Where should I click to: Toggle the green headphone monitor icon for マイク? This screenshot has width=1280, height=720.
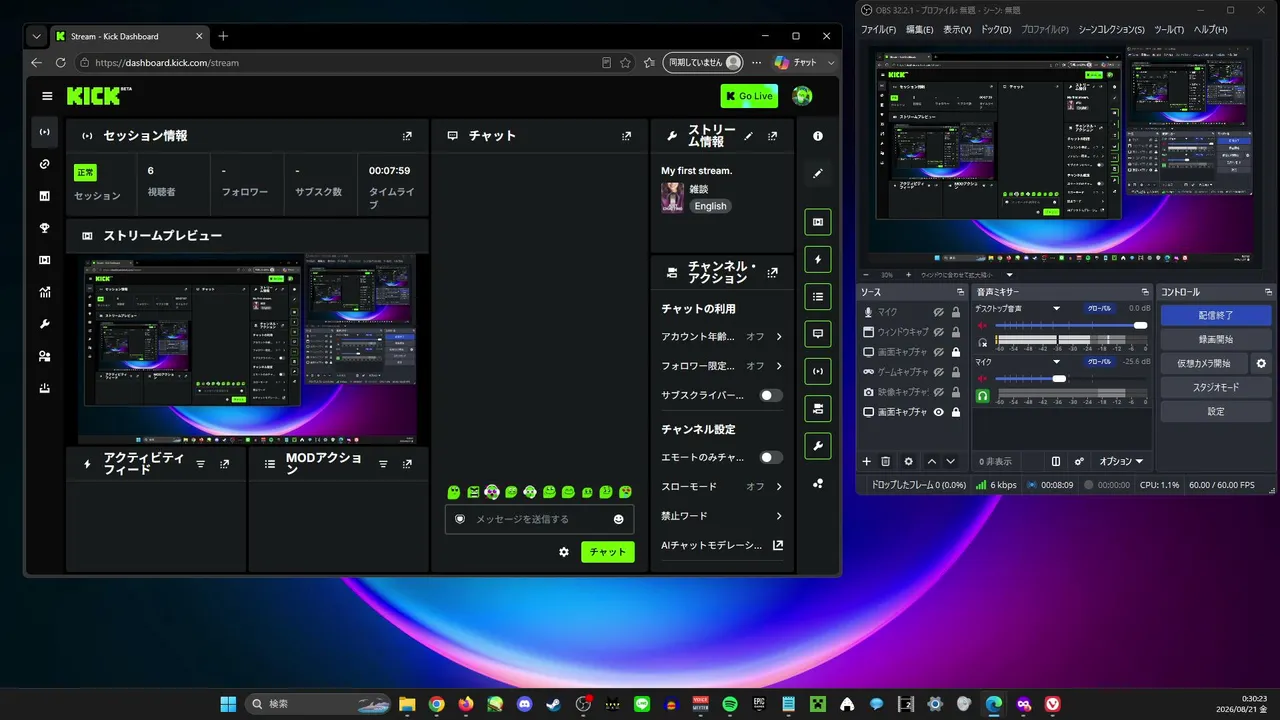(982, 396)
